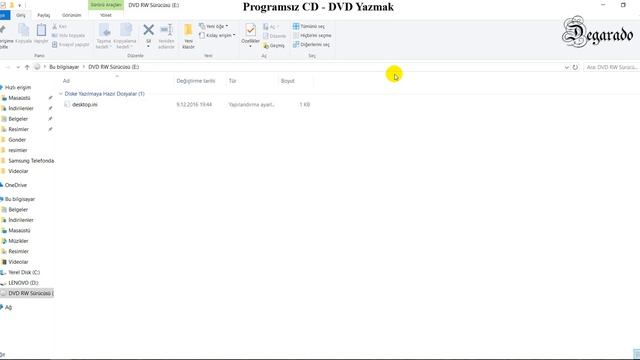Click Bu bilgisayar in the address breadcrumb
This screenshot has width=640, height=360.
64,67
